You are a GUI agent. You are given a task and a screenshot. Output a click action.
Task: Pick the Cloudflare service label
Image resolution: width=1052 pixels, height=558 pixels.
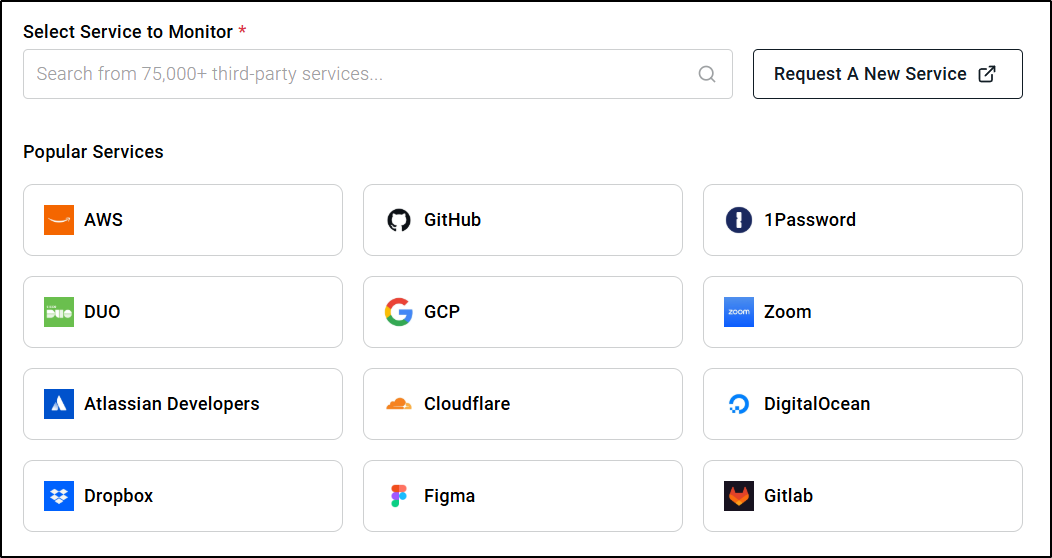467,404
